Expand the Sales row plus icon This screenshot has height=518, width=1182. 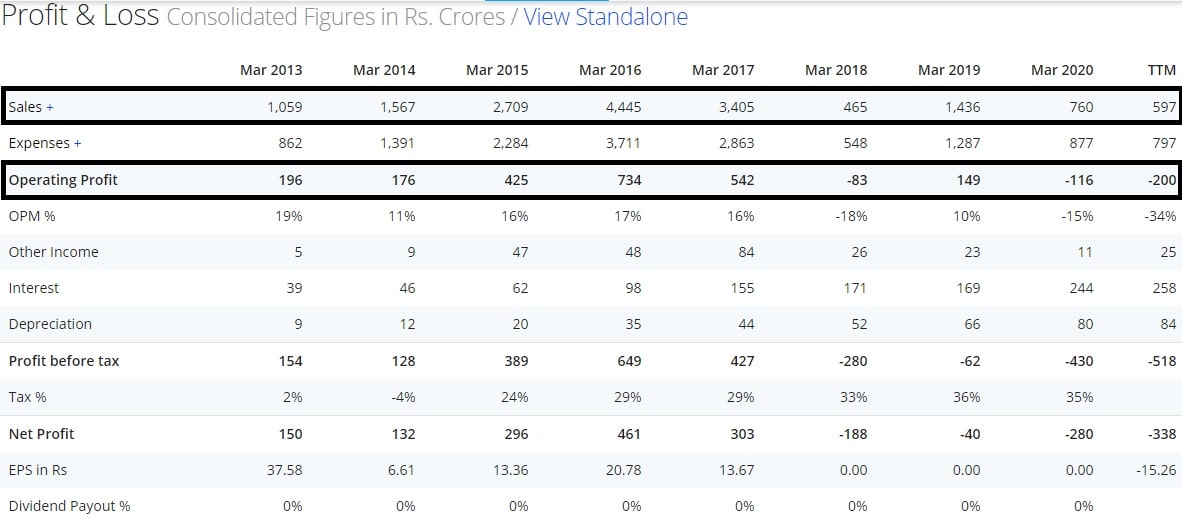click(50, 107)
